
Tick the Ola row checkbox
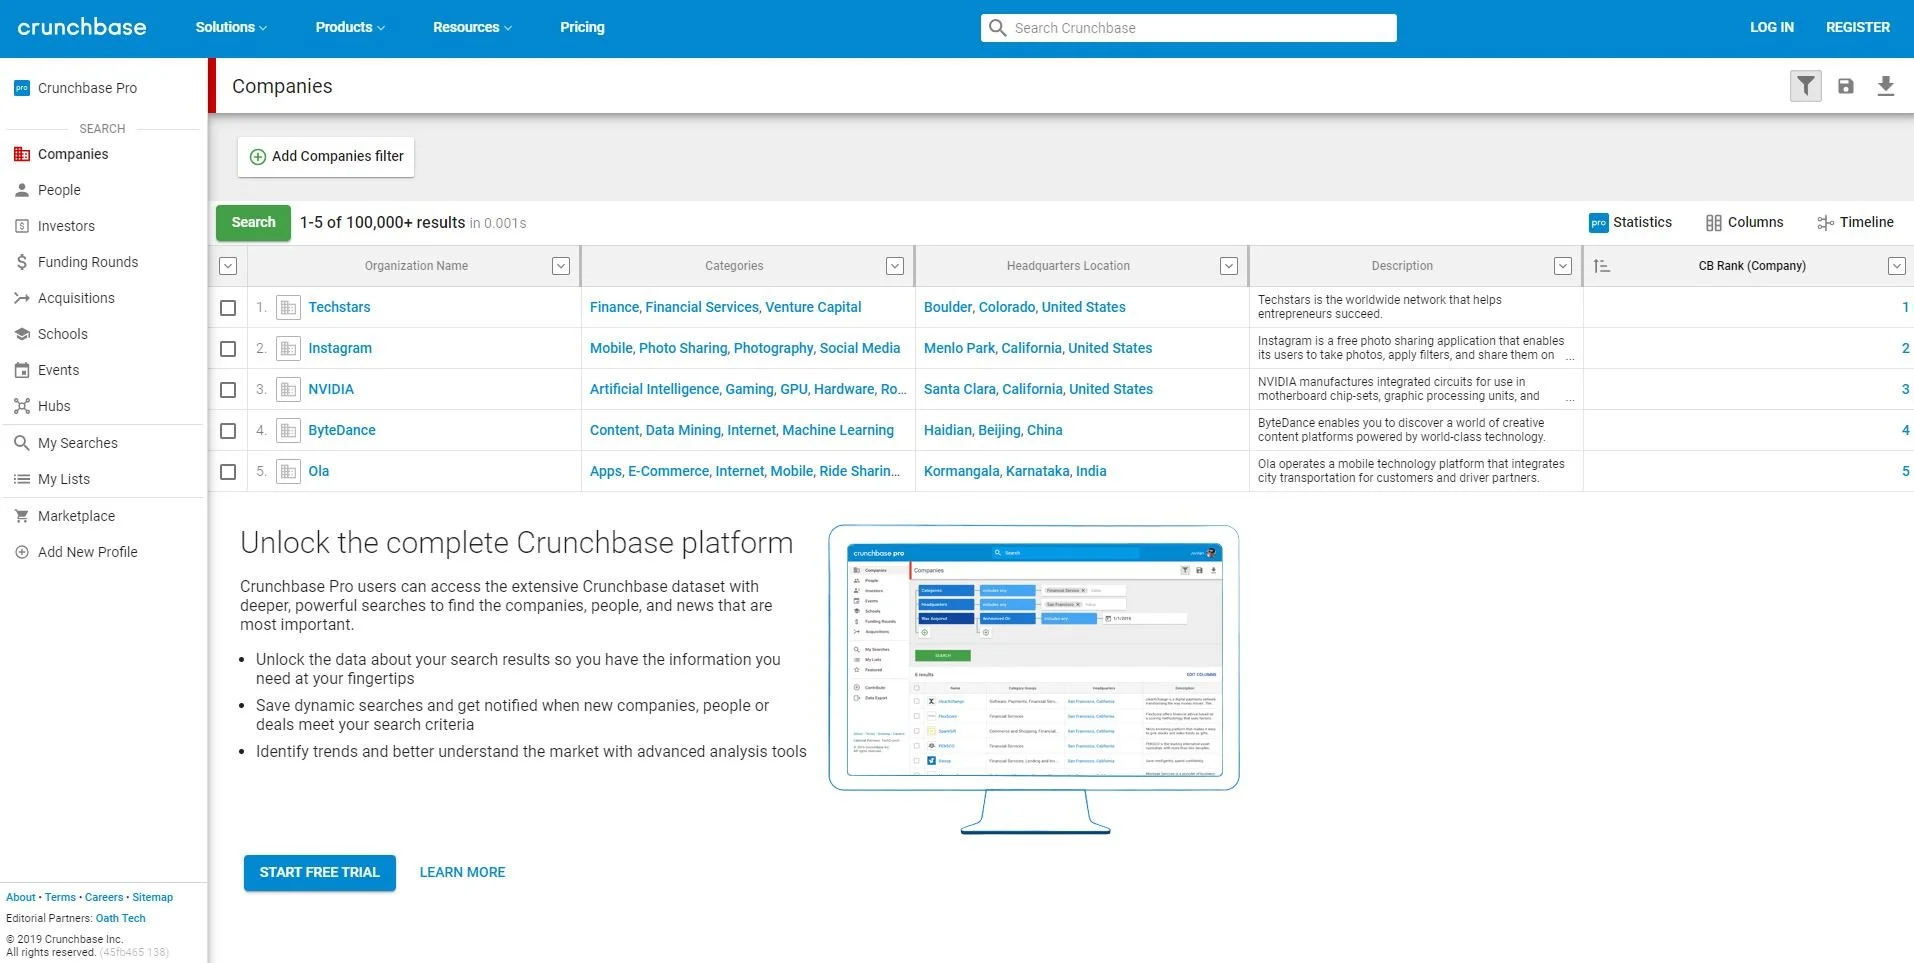228,472
